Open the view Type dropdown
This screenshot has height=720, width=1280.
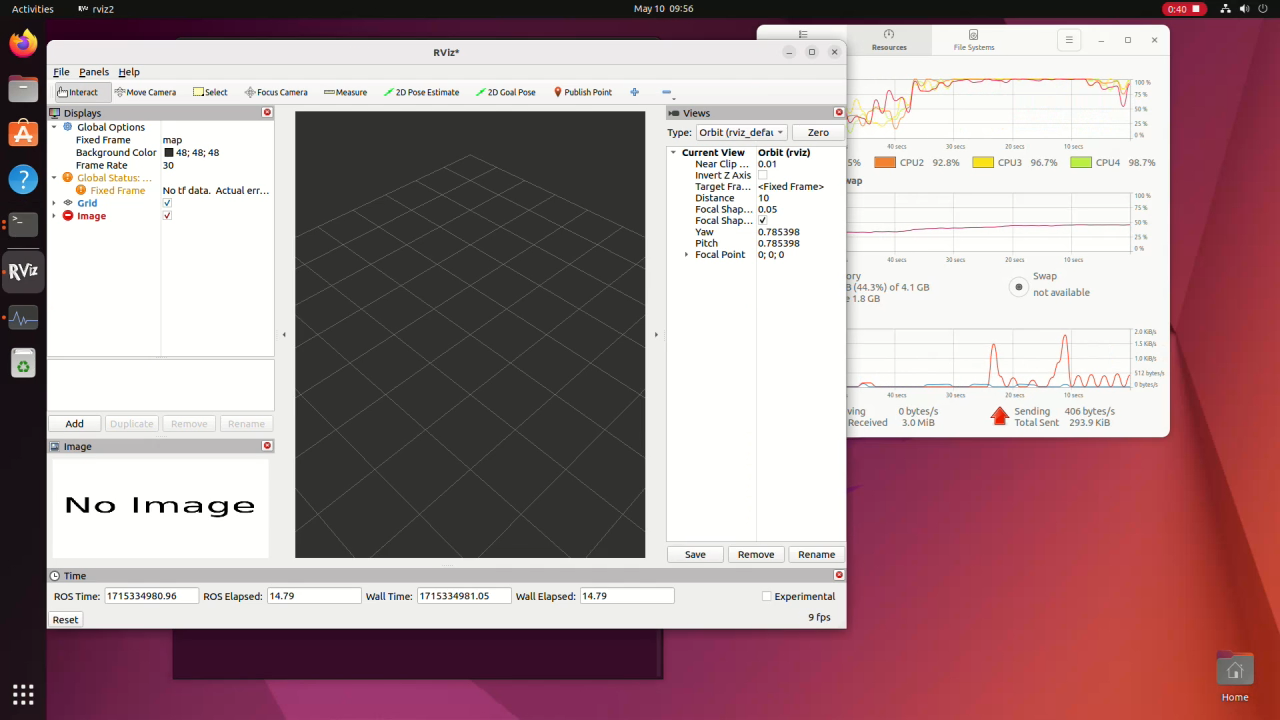pos(740,133)
